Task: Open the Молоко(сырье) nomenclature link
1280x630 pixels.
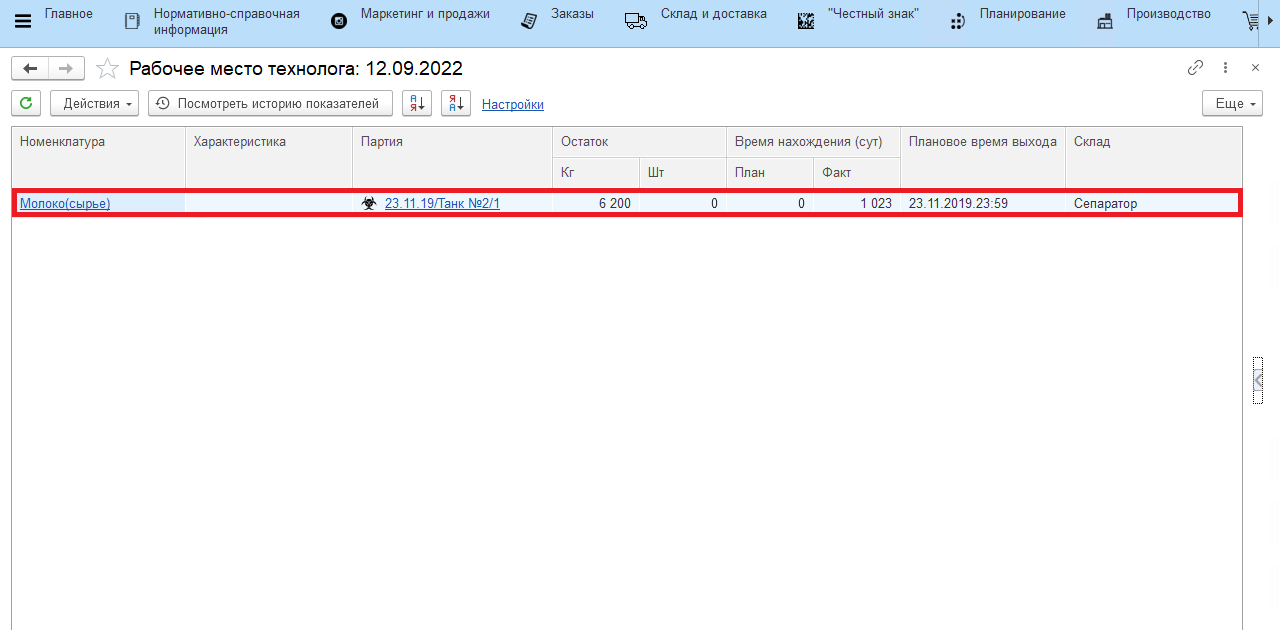Action: click(65, 203)
